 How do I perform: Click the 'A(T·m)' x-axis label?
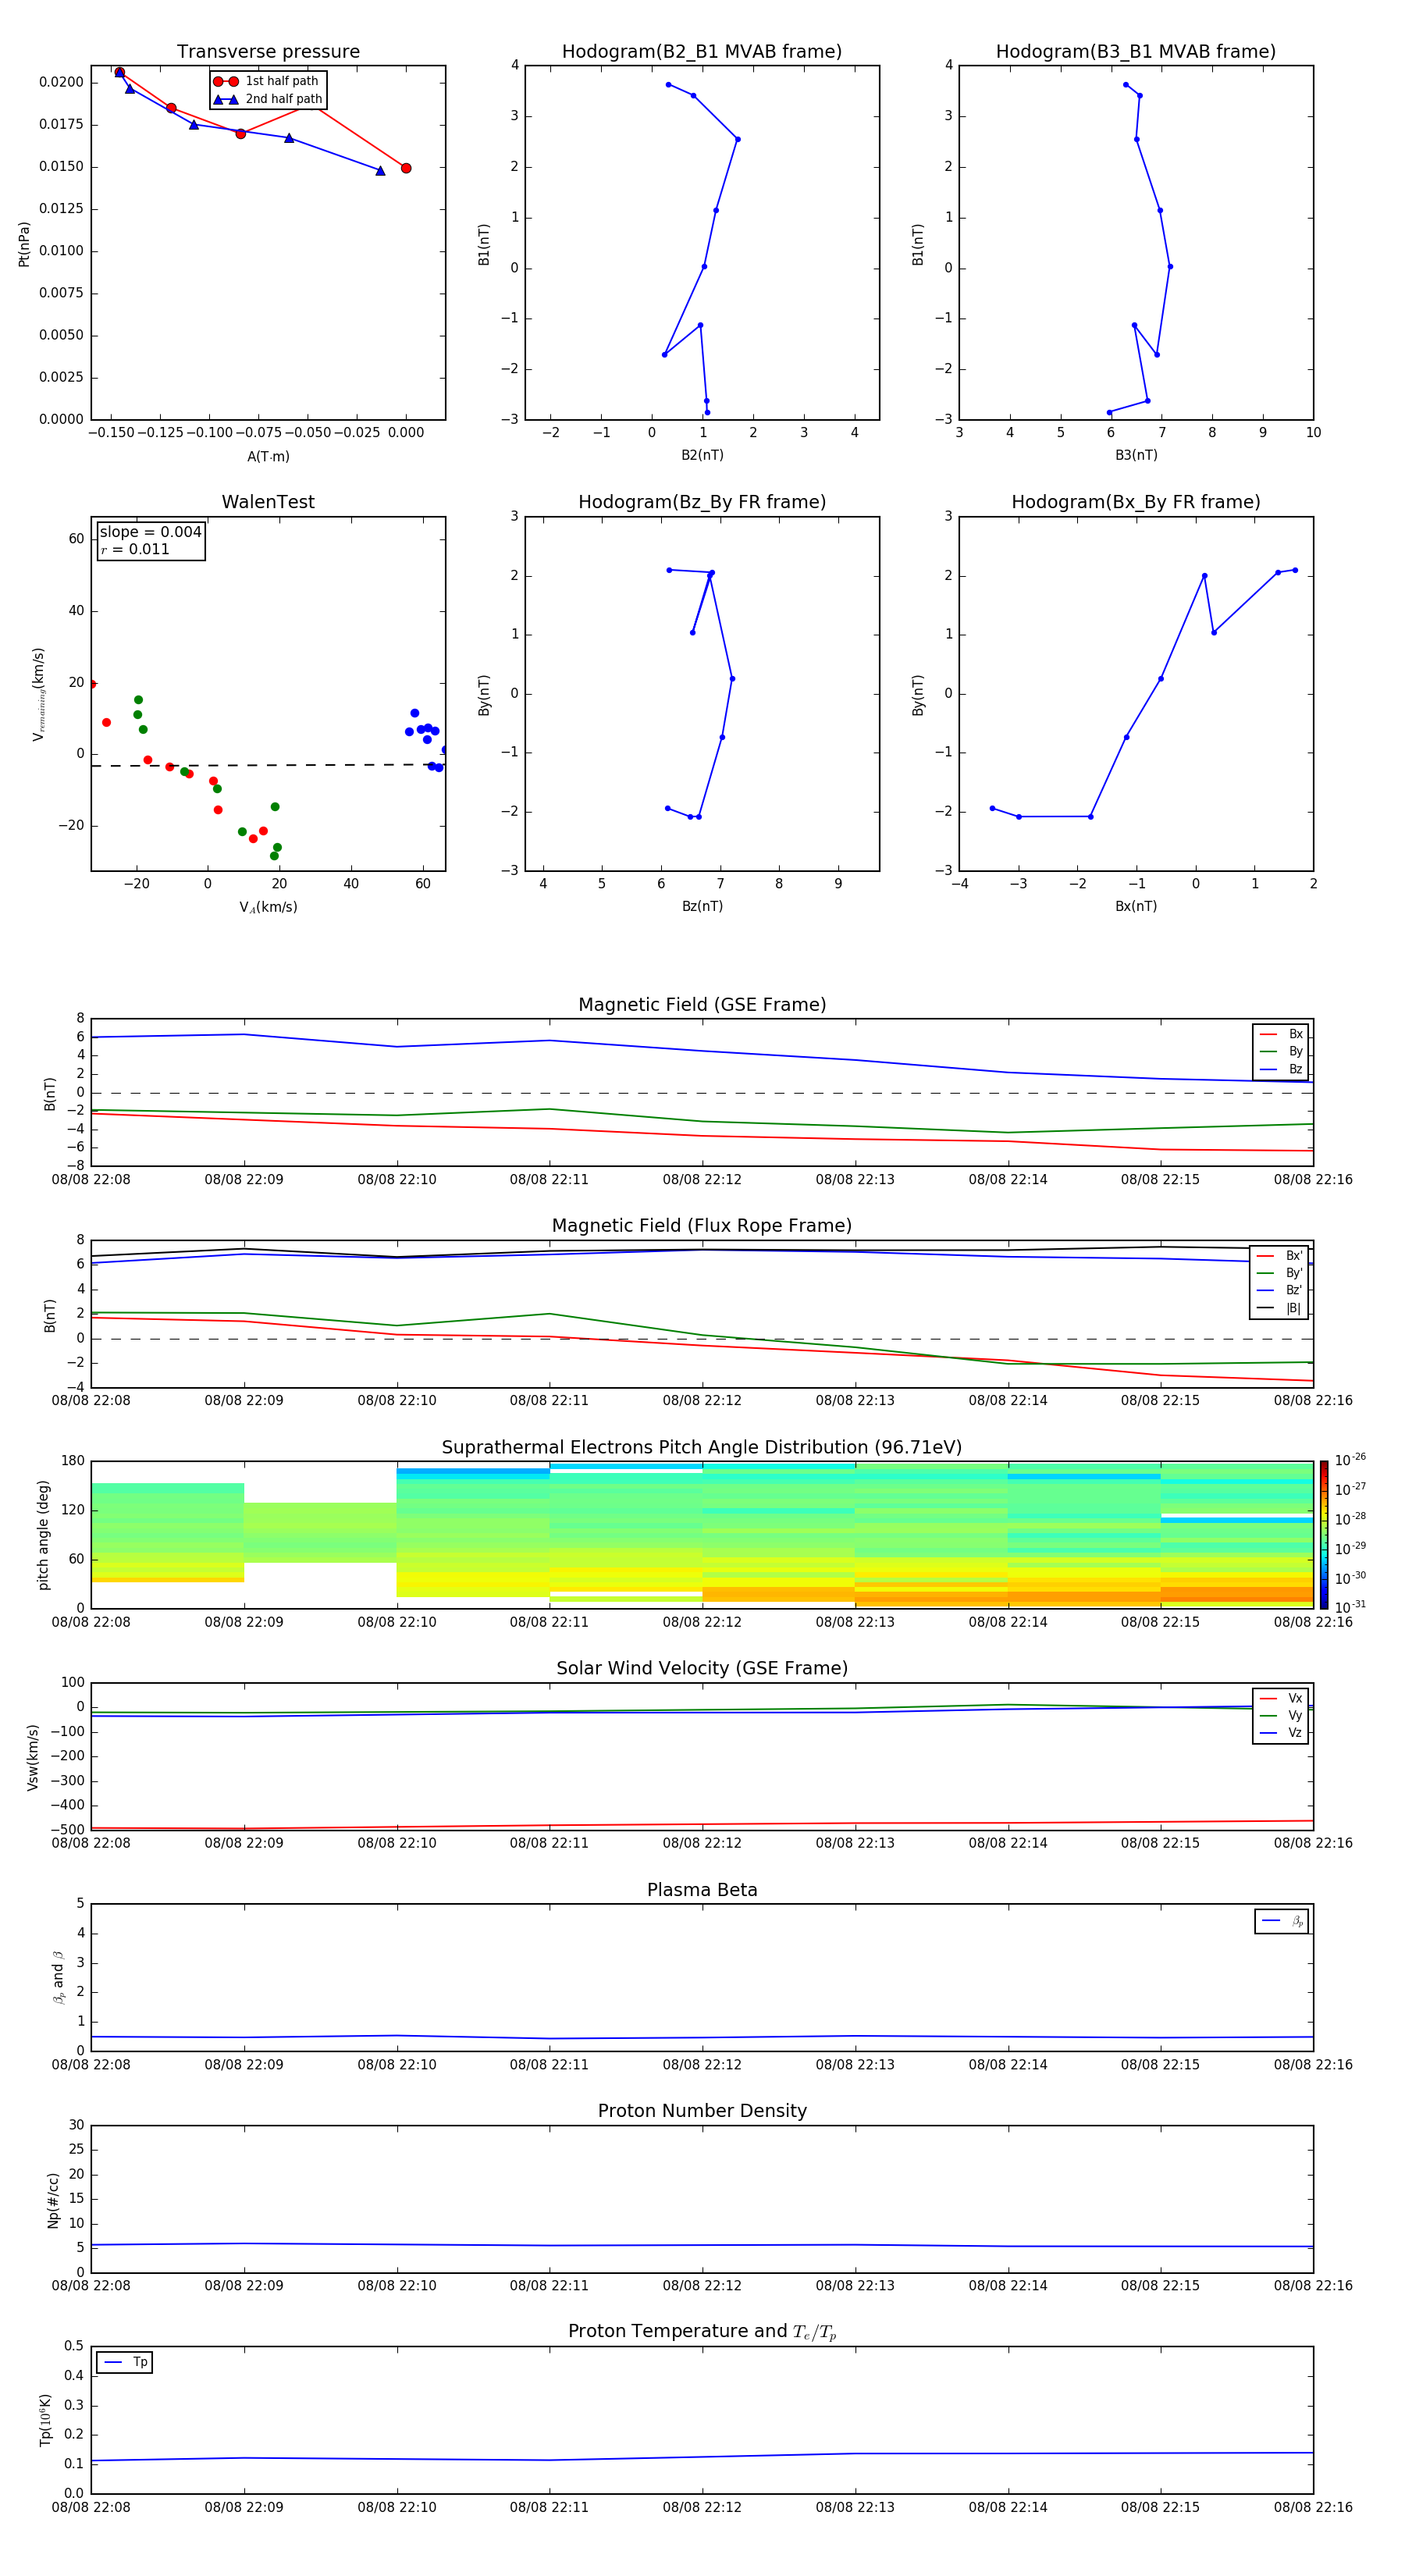pyautogui.click(x=268, y=457)
